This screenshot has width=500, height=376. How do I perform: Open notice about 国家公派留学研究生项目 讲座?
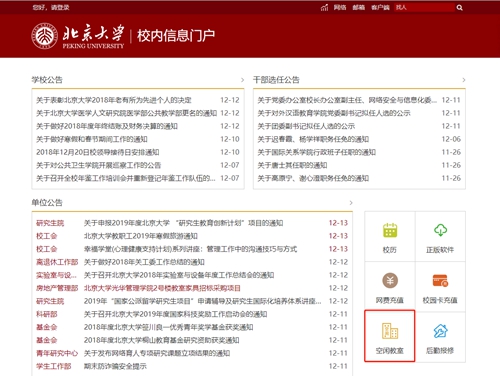[x=202, y=301]
